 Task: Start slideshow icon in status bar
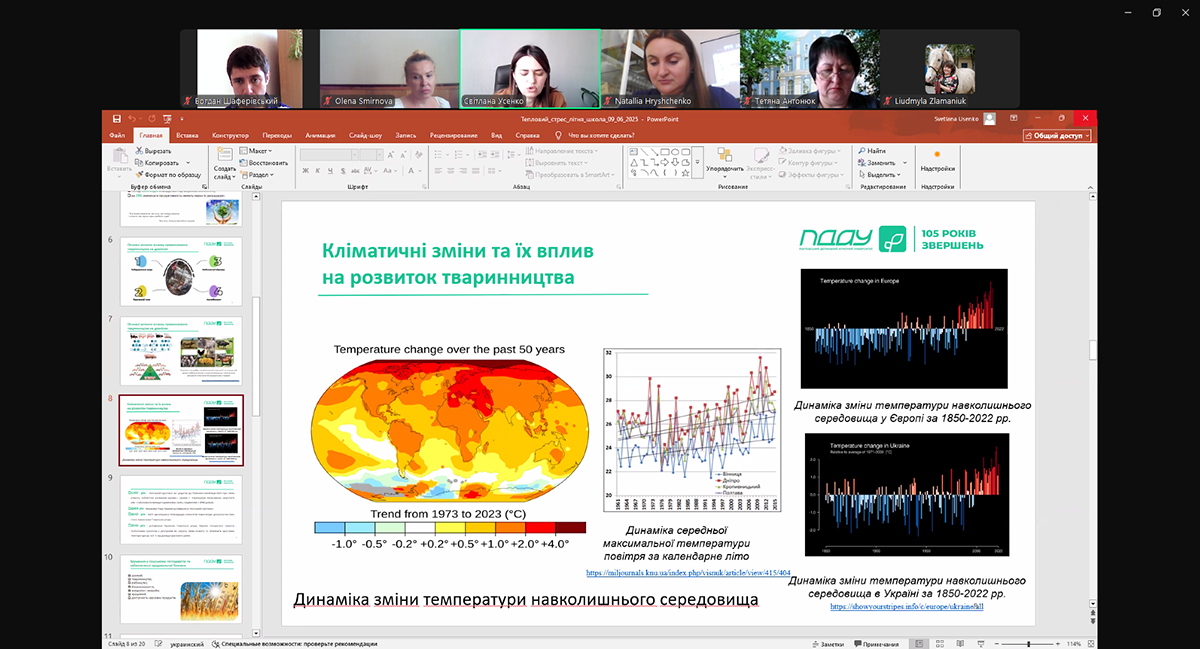[981, 644]
